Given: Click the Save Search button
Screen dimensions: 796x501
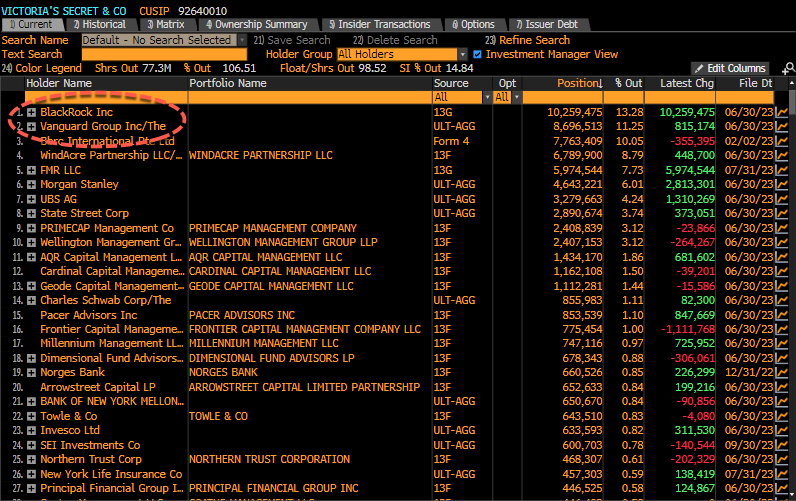Looking at the screenshot, I should tap(292, 40).
